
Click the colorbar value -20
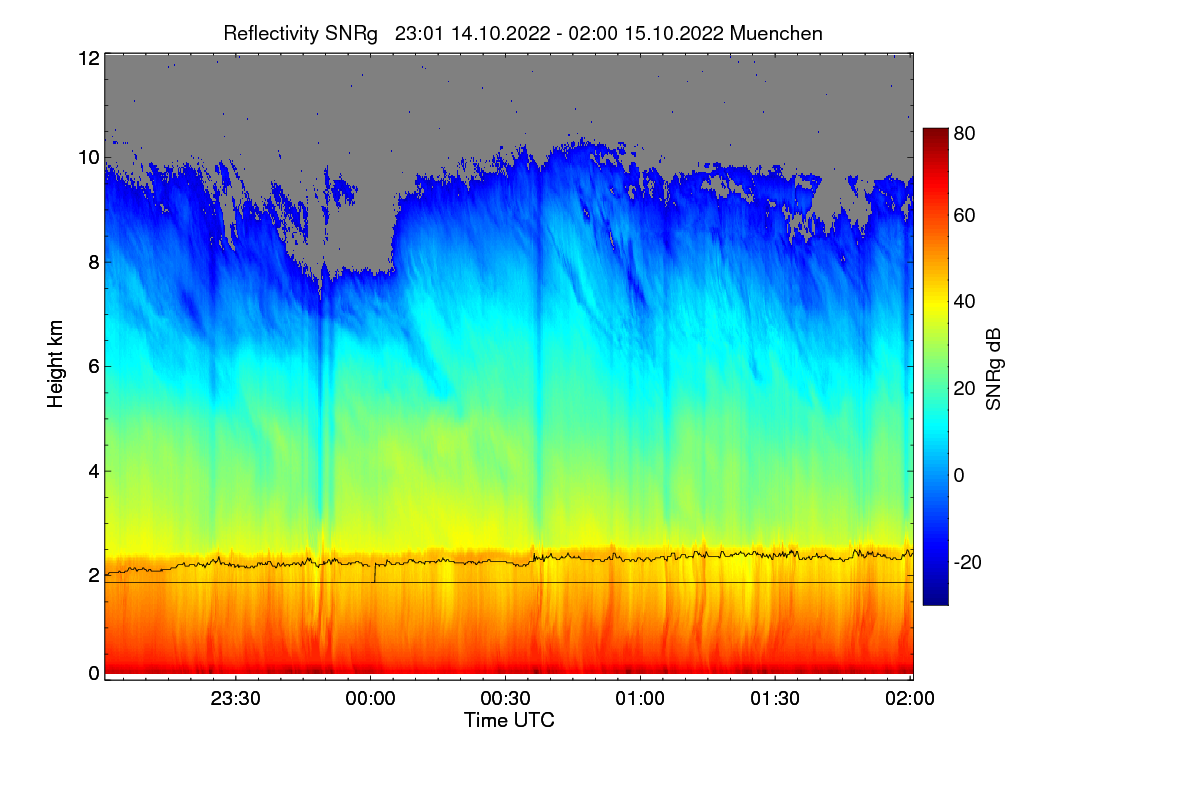pyautogui.click(x=968, y=562)
